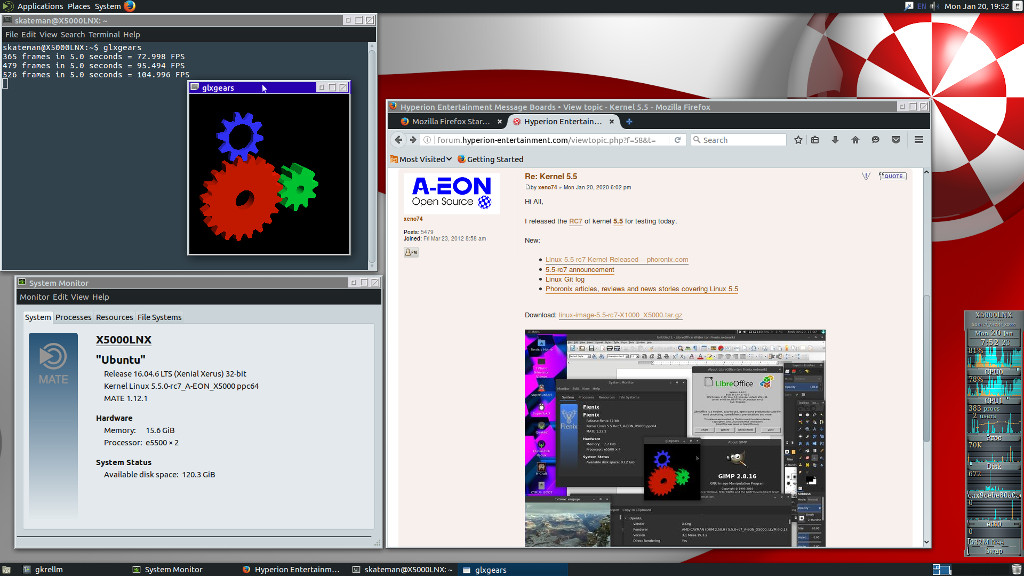Screen dimensions: 1024x576
Task: Open System Monitor Edit menu
Action: [x=60, y=296]
